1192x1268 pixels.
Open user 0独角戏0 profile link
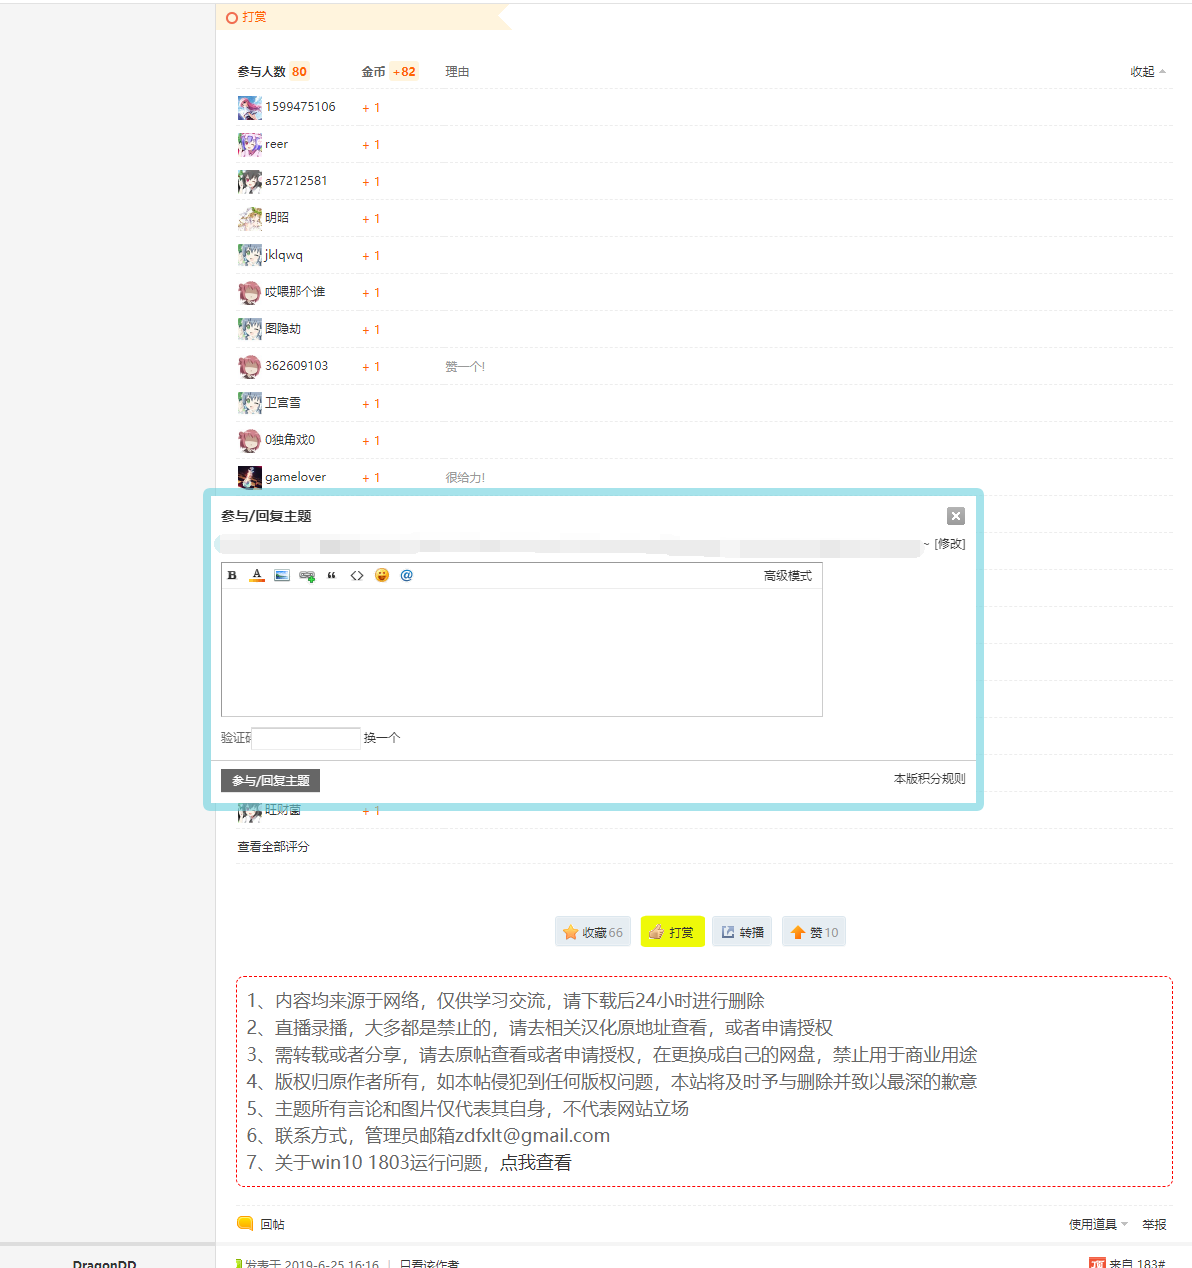click(x=290, y=440)
